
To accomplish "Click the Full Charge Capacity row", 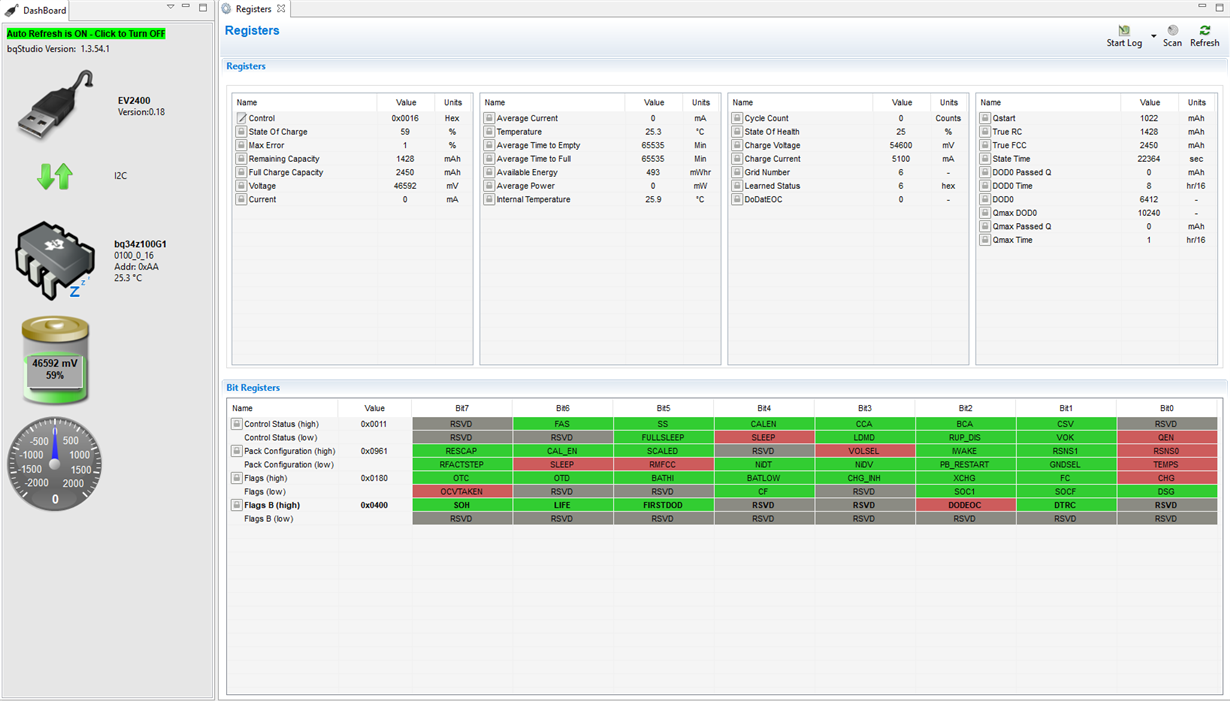I will click(351, 172).
